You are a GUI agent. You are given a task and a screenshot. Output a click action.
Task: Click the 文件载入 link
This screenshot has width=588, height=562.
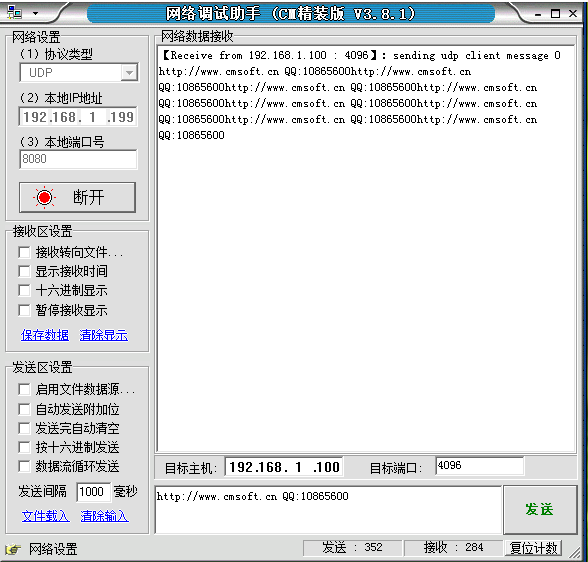(x=45, y=516)
